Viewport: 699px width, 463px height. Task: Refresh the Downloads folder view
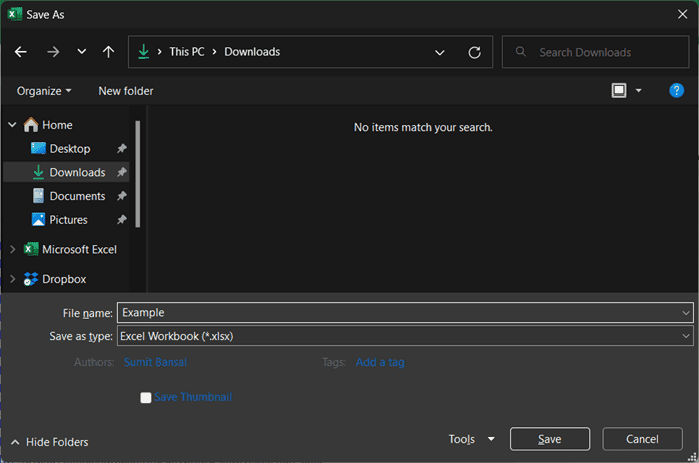[474, 52]
